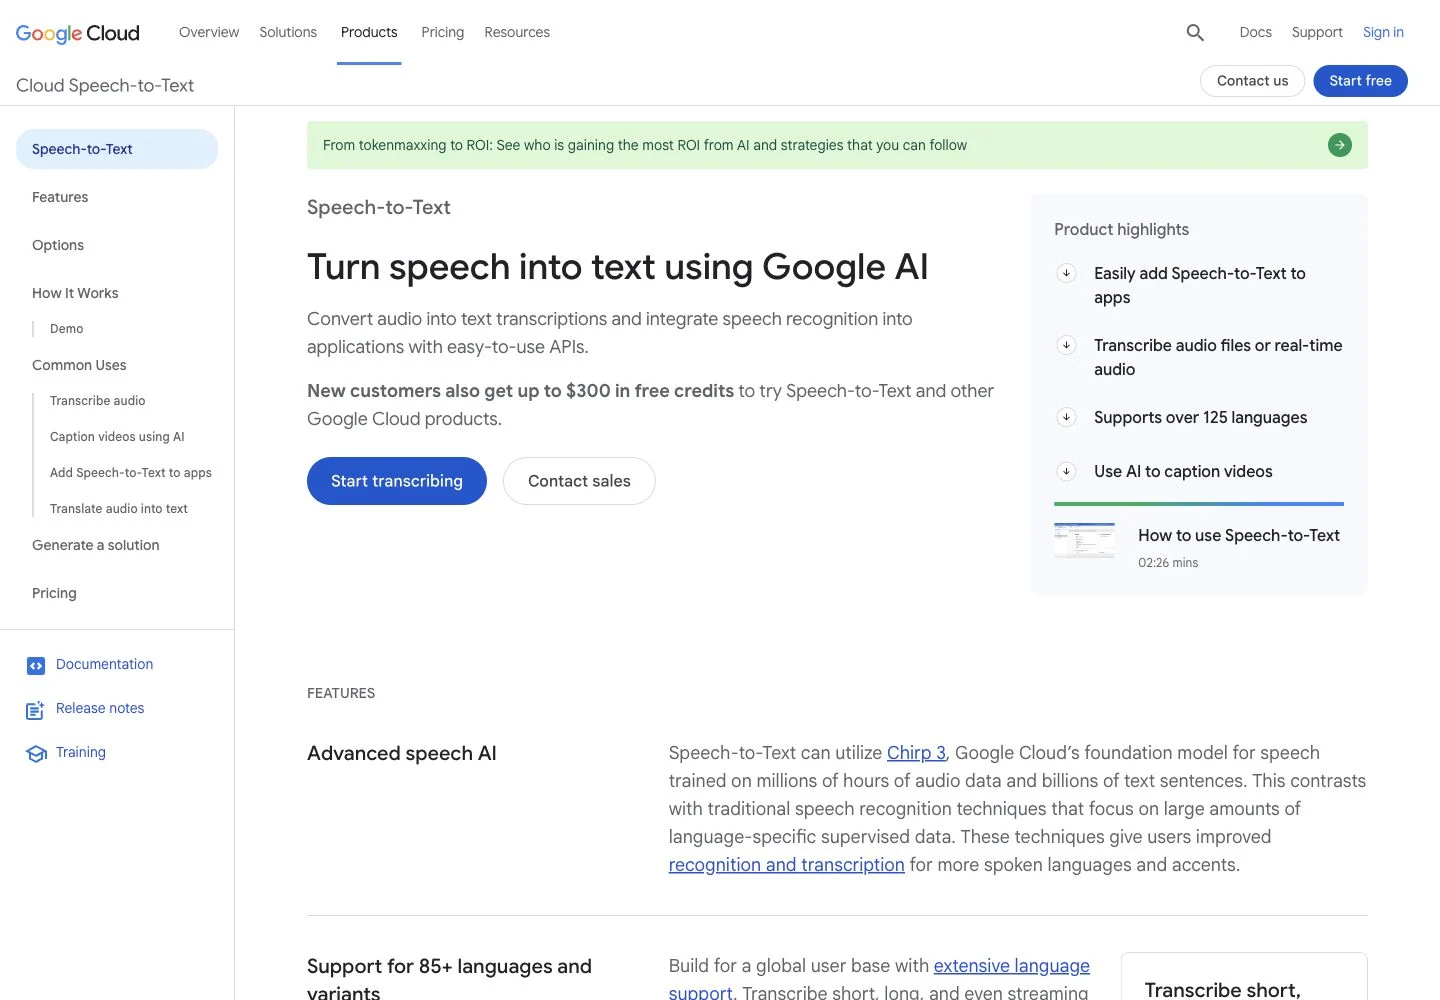The height and width of the screenshot is (1000, 1440).
Task: Open Add Speech-to-Text to apps sidebar item
Action: pyautogui.click(x=131, y=473)
